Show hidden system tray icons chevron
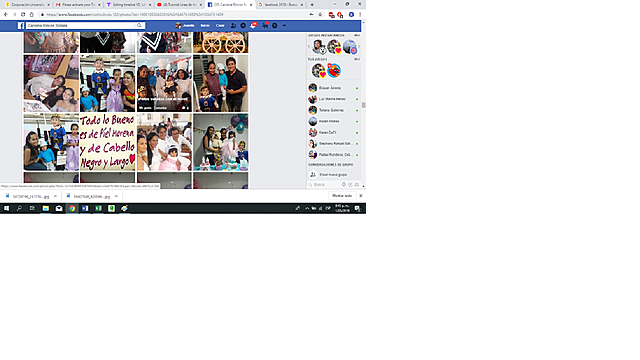This screenshot has width=640, height=360. pyautogui.click(x=307, y=208)
